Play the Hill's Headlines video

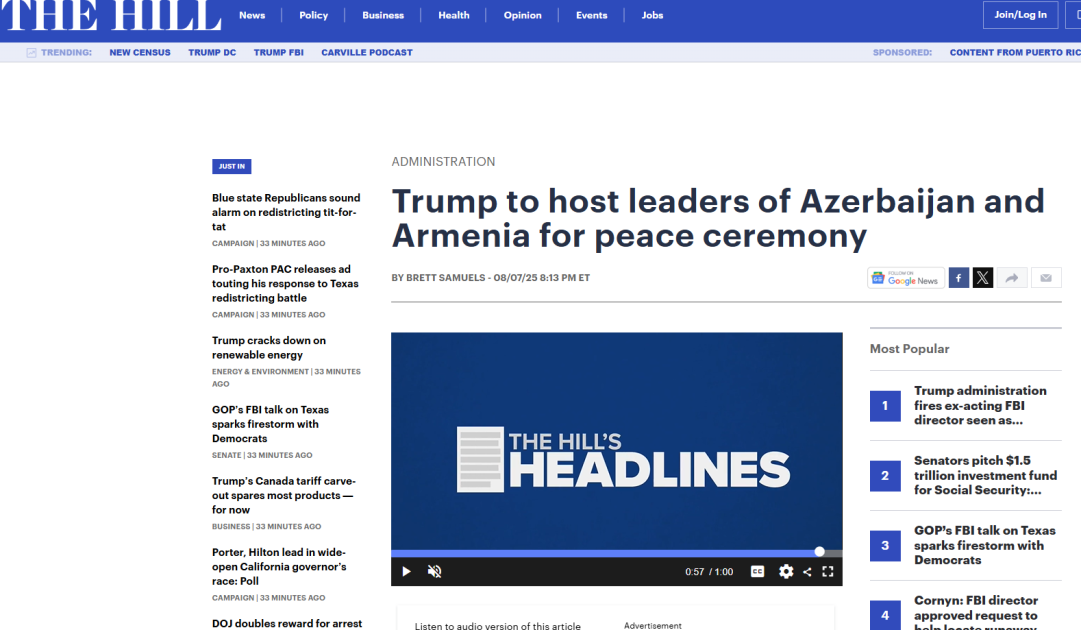[x=406, y=571]
